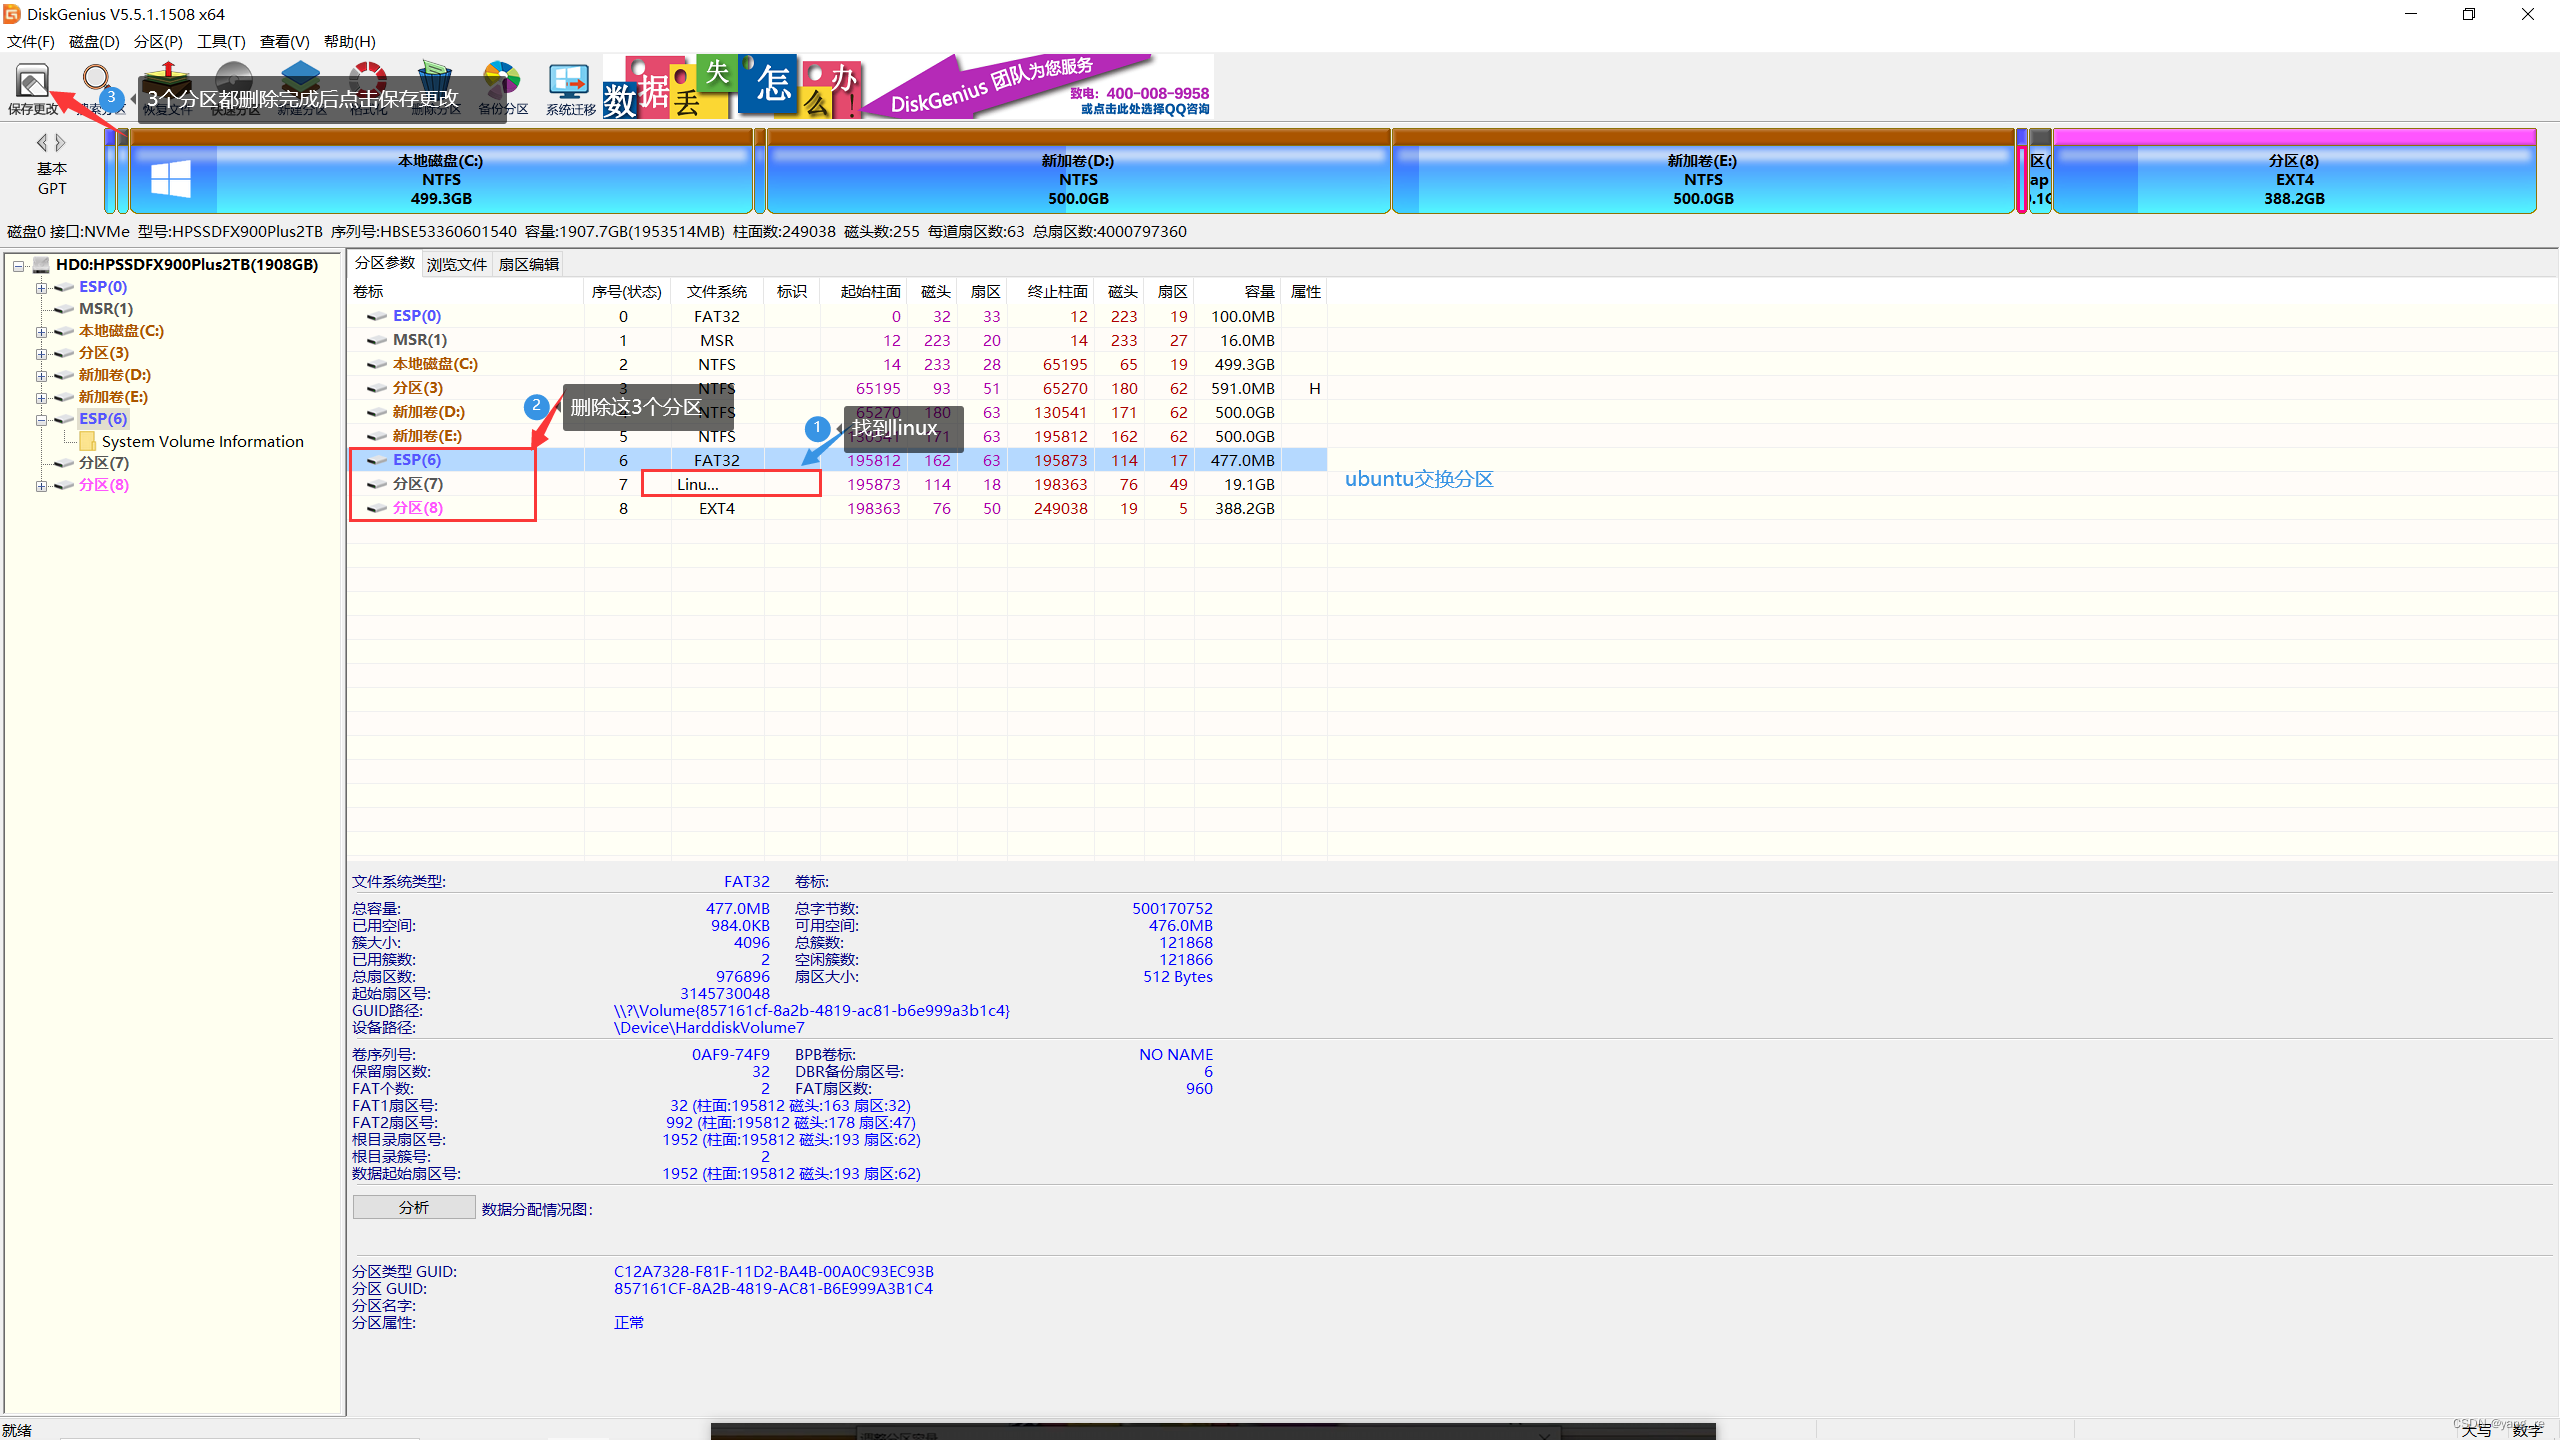Show the previous disk with left arrow
The image size is (2560, 1440).
42,143
